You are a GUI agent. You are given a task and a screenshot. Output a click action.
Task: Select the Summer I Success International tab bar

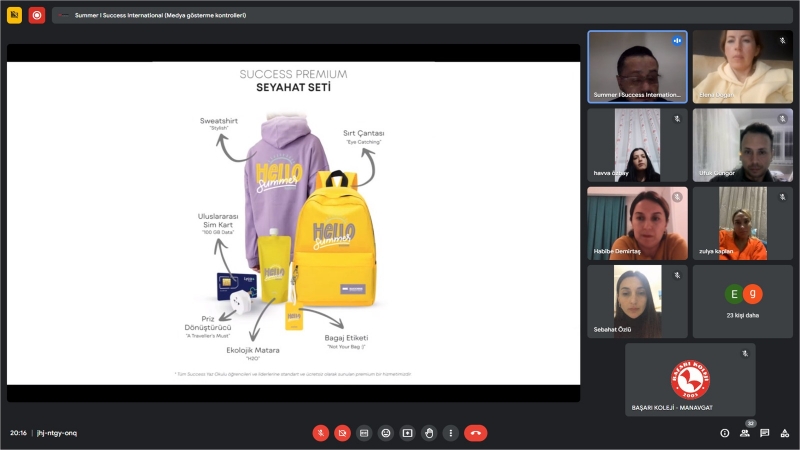(422, 15)
